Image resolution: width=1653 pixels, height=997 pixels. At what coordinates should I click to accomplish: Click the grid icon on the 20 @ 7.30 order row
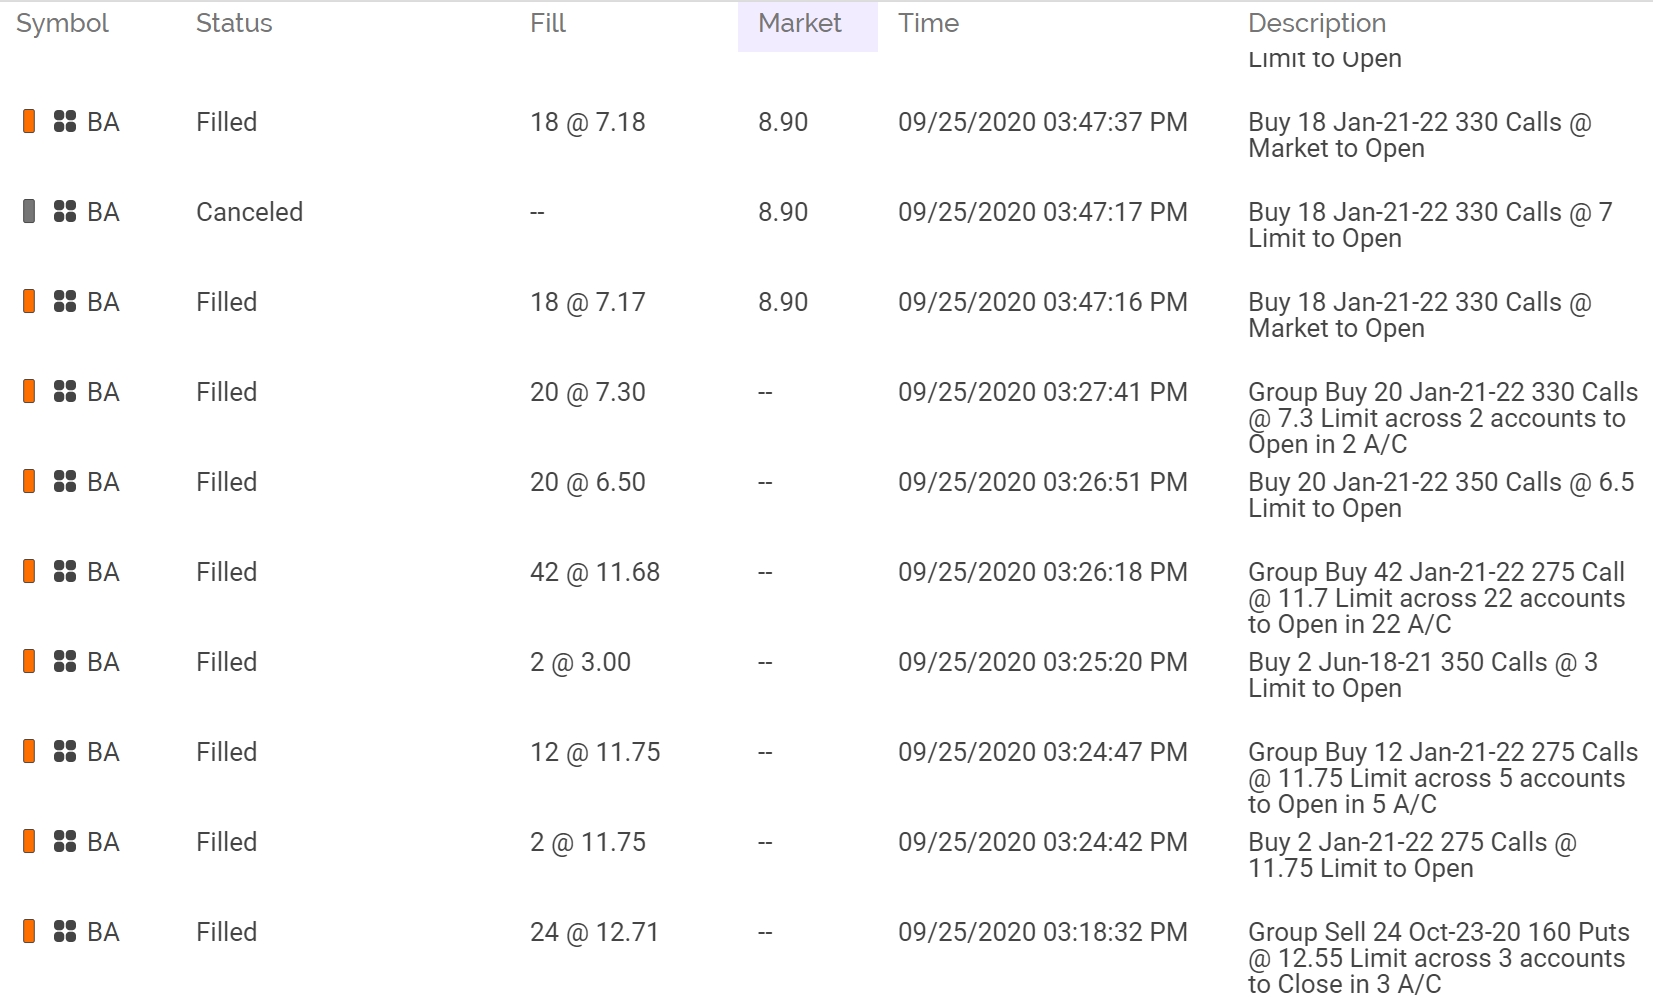(x=65, y=392)
